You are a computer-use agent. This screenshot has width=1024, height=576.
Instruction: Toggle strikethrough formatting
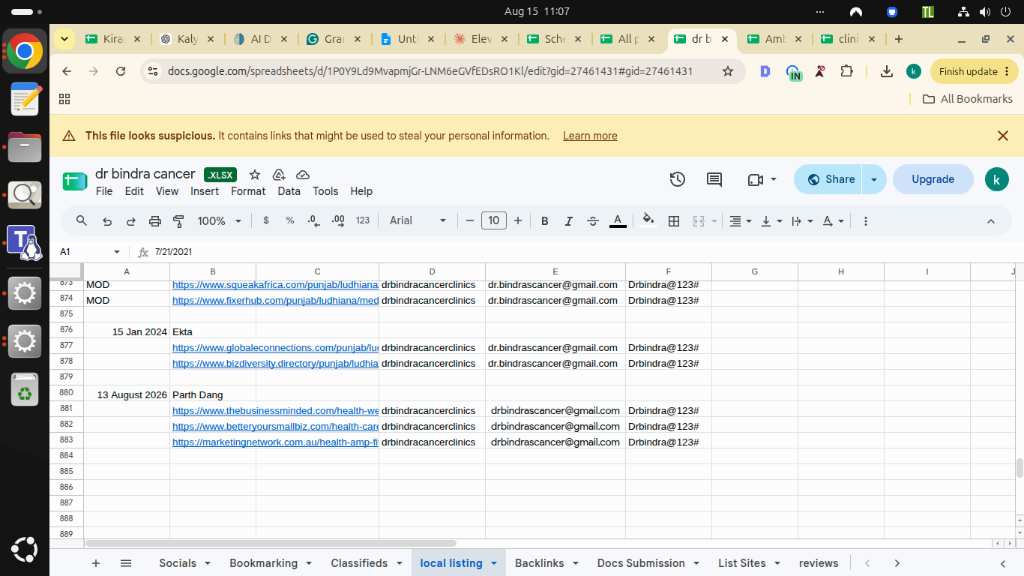click(592, 221)
